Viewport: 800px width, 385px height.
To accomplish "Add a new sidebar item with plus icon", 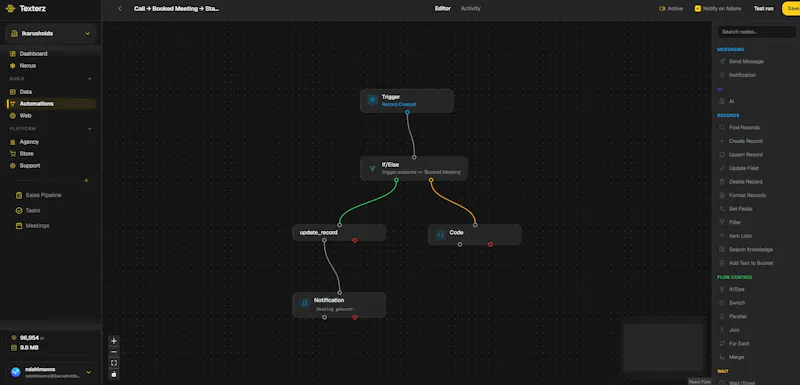I will point(86,181).
